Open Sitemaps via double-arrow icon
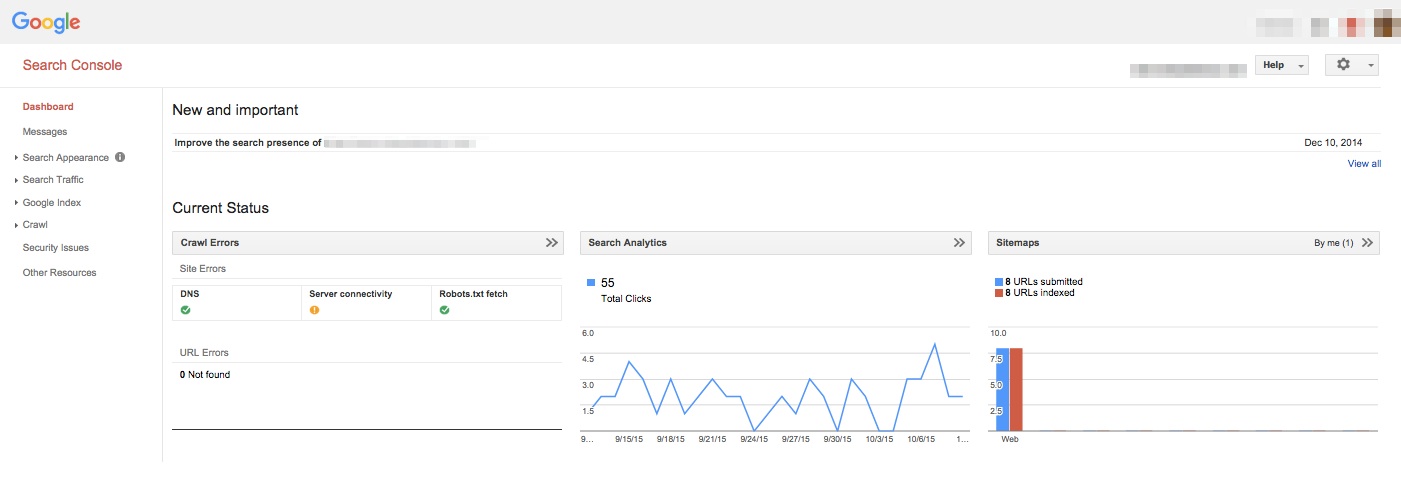This screenshot has width=1401, height=484. 1367,242
